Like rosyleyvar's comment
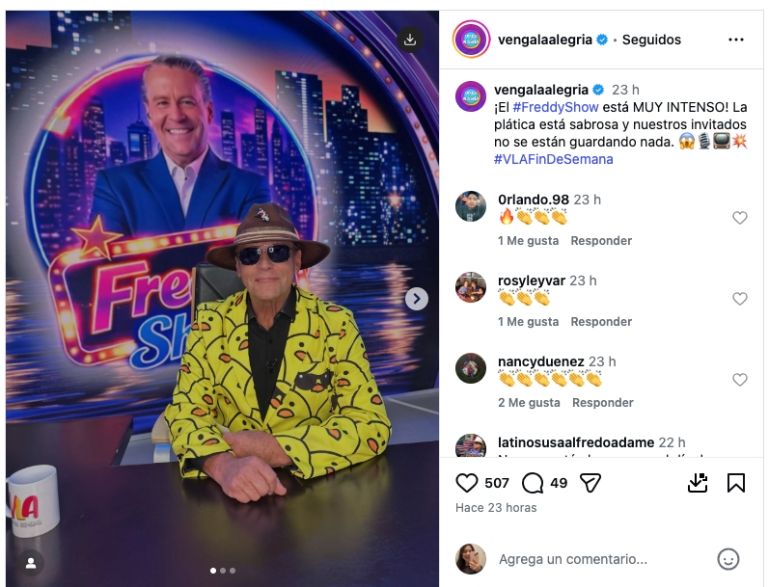Viewport: 768px width, 587px height. (x=740, y=298)
